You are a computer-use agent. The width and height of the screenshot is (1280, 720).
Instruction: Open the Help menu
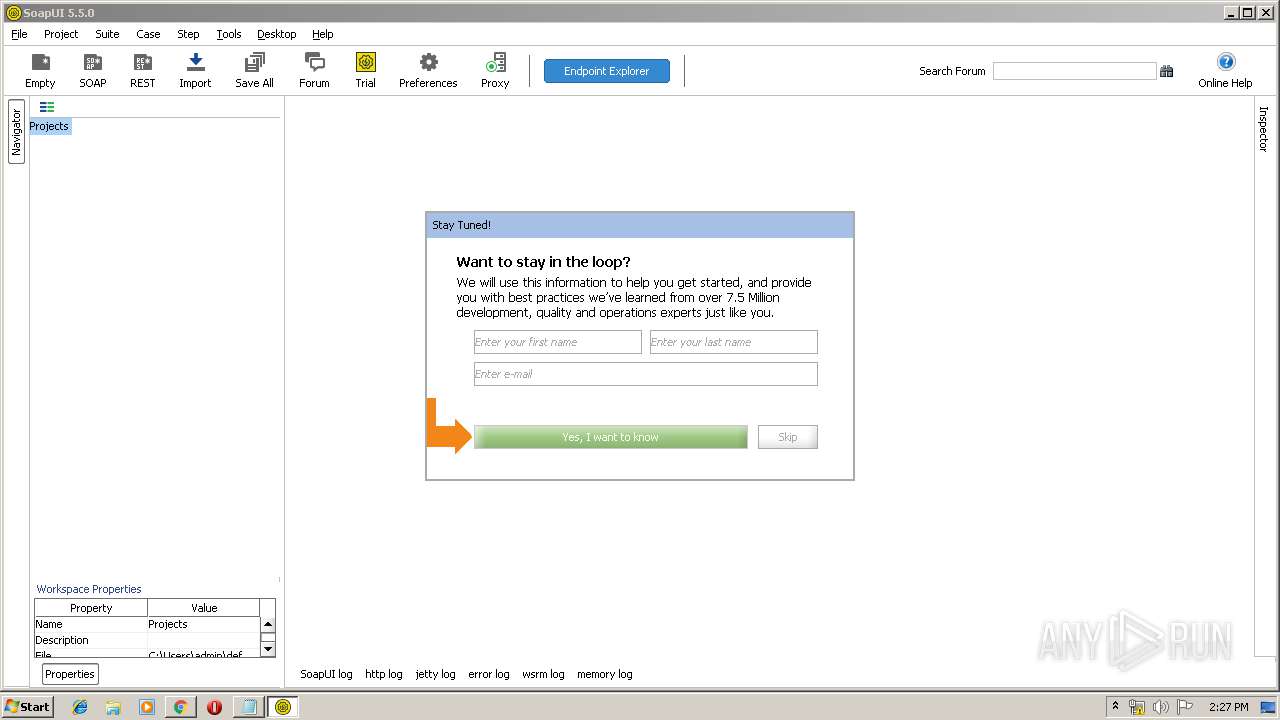point(322,34)
